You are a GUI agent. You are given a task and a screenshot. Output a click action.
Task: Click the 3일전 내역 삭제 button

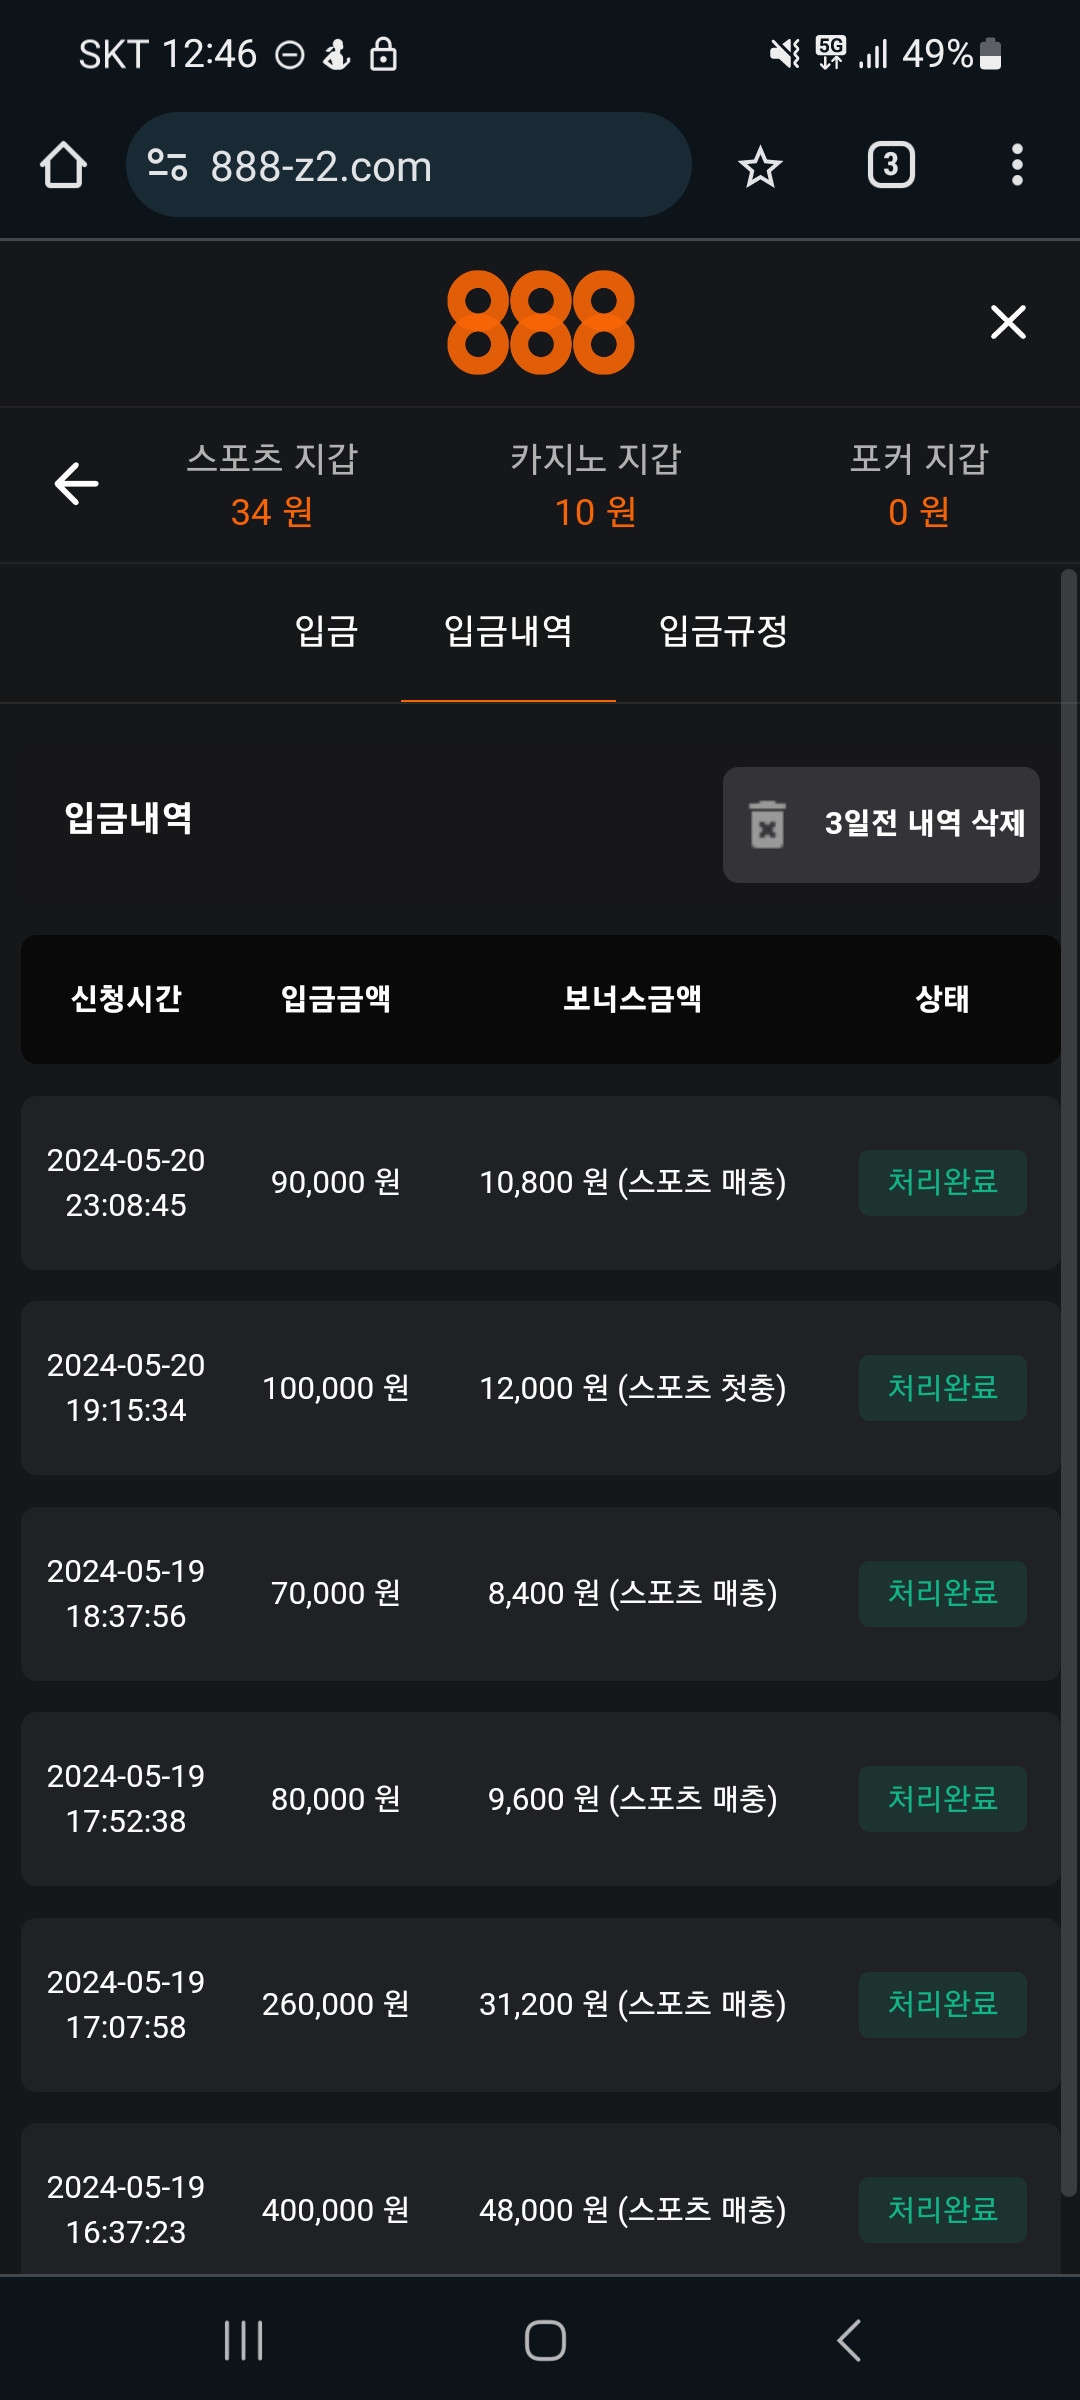[x=881, y=824]
